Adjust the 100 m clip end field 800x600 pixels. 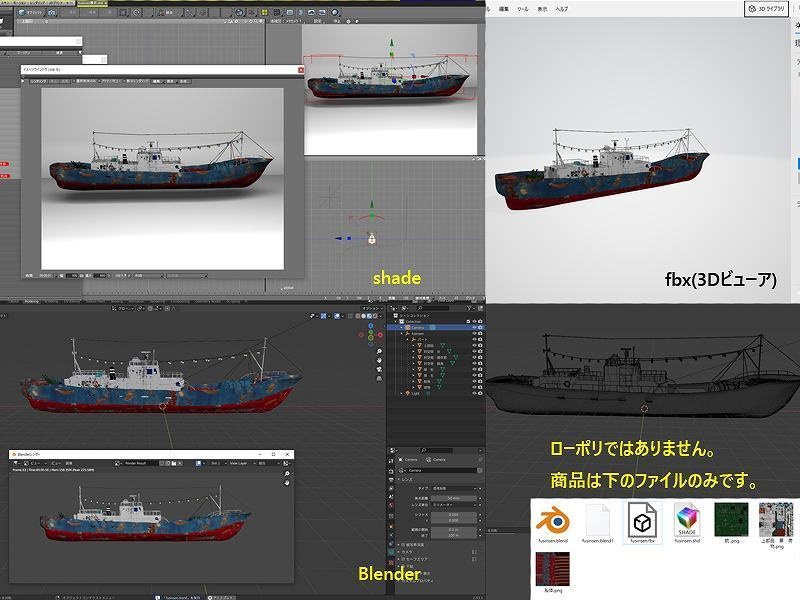coord(454,536)
